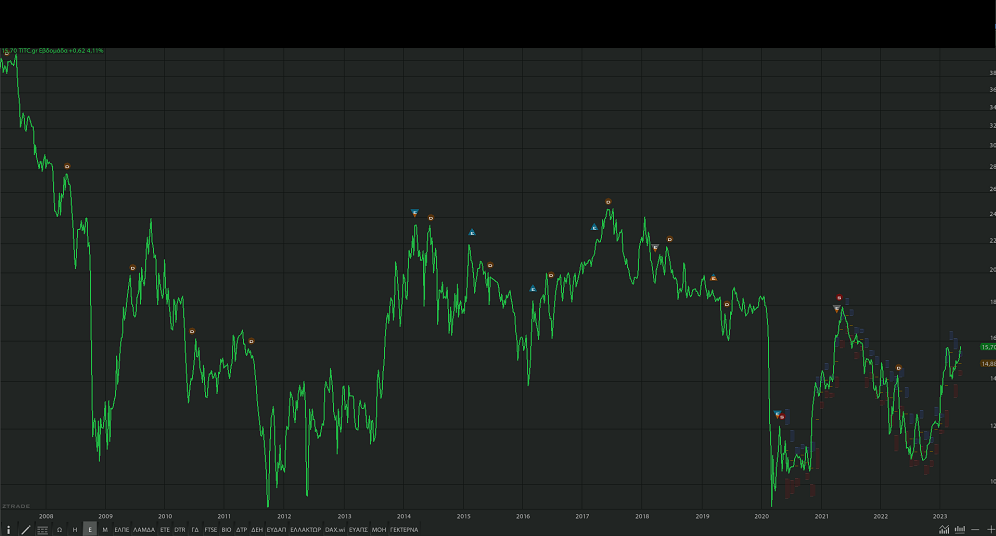Click the grey triangle marker in 2021
The height and width of the screenshot is (536, 996).
click(x=837, y=309)
